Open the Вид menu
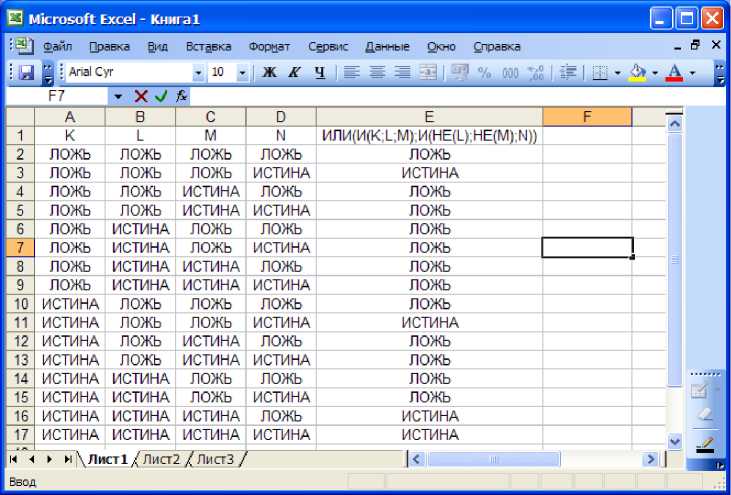Screen dimensions: 731x495 [158, 47]
